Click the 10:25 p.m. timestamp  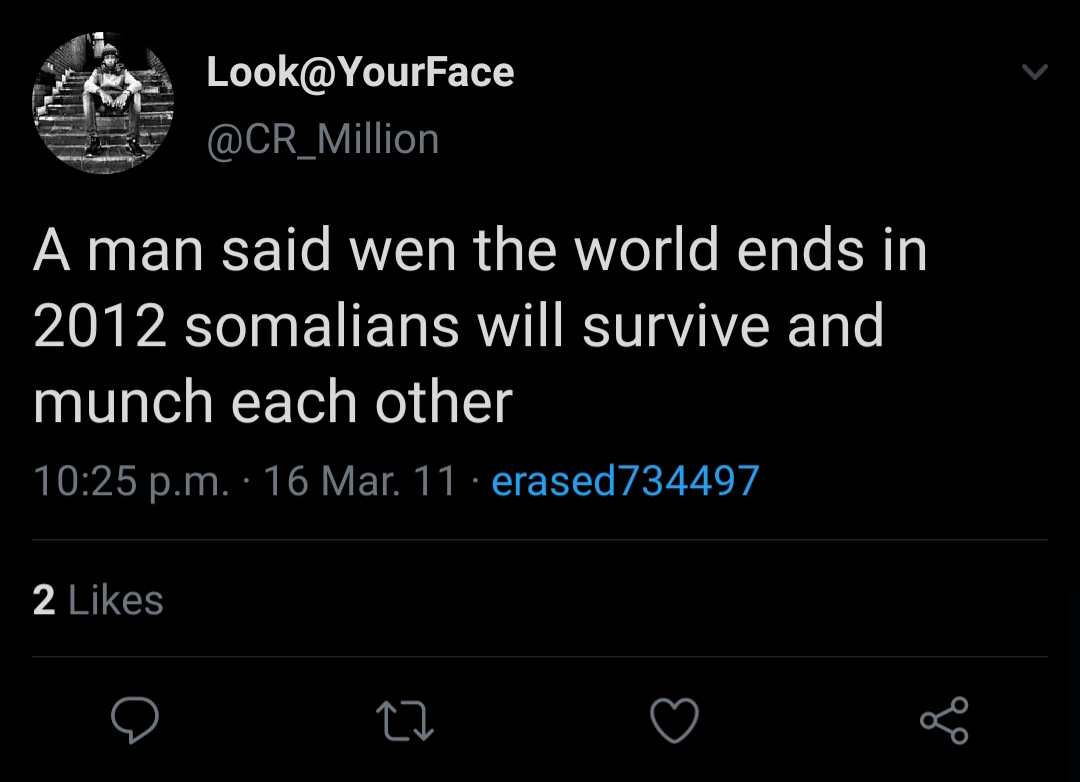pos(130,481)
